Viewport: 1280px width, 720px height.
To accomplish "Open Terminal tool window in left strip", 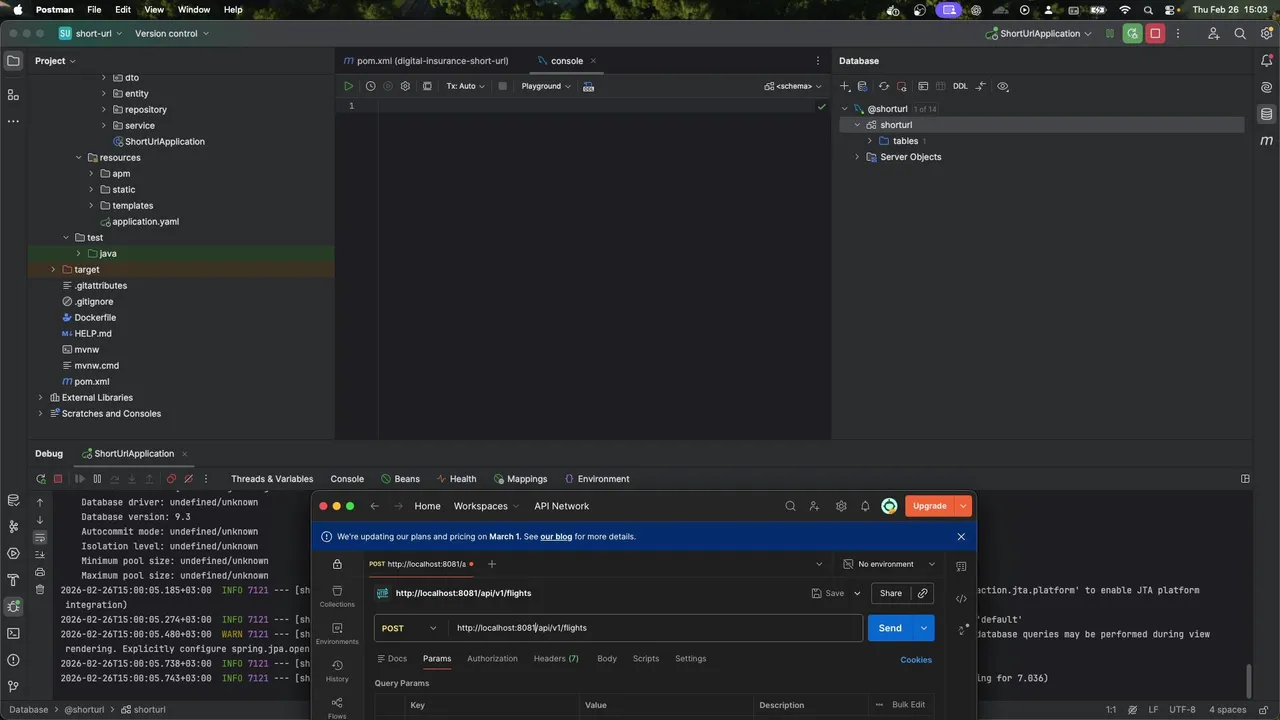I will (13, 633).
